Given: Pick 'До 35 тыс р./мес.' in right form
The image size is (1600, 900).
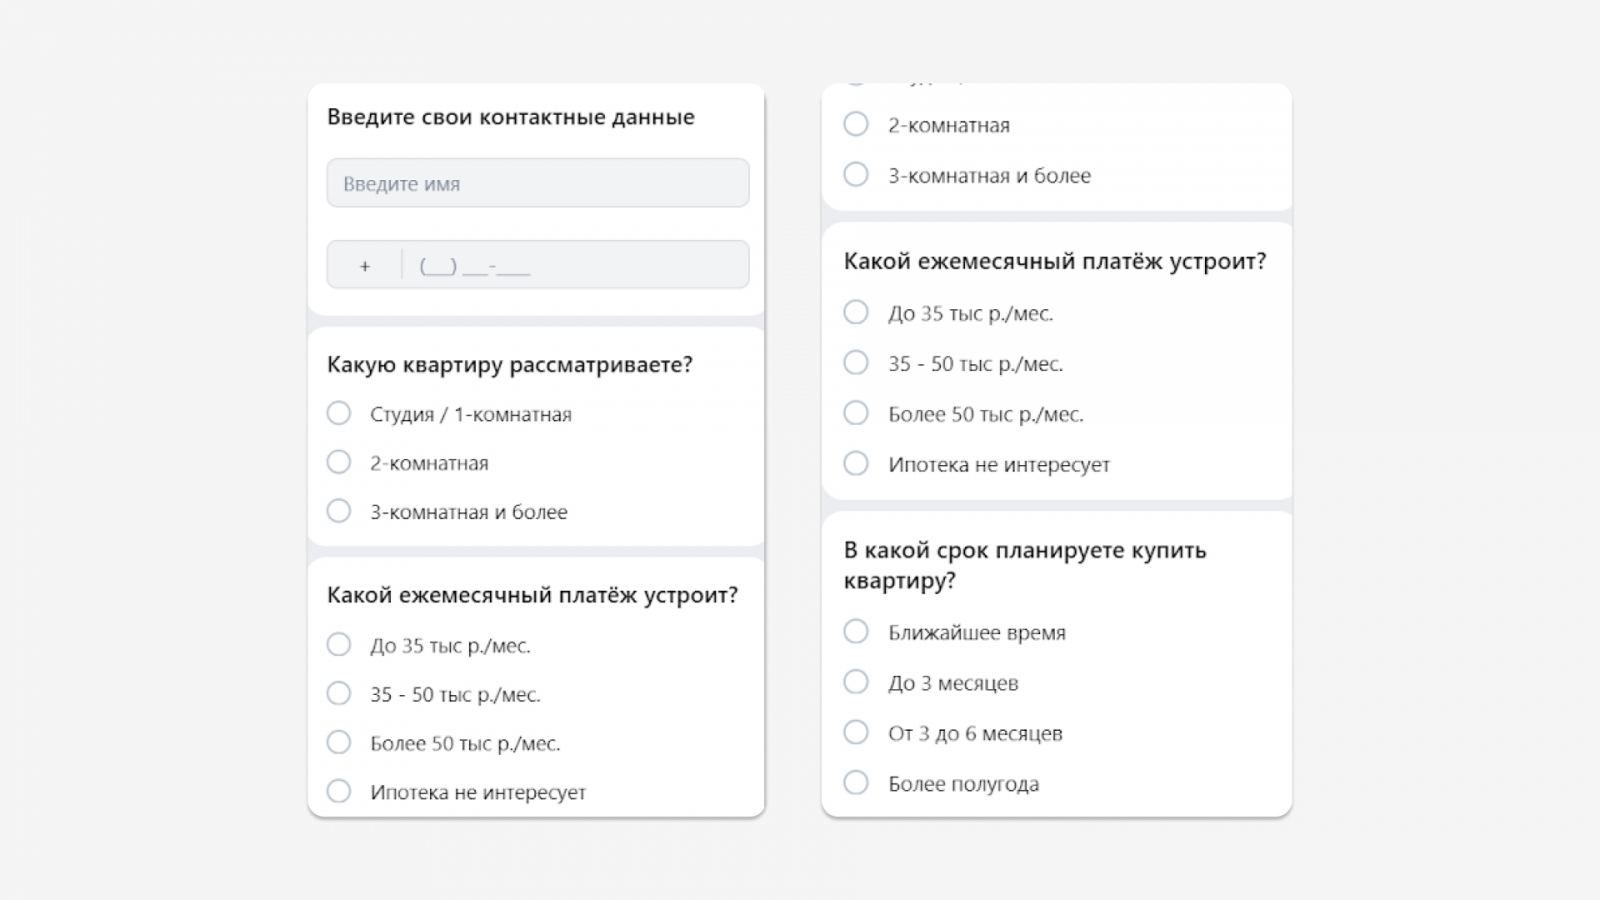Looking at the screenshot, I should [x=856, y=312].
